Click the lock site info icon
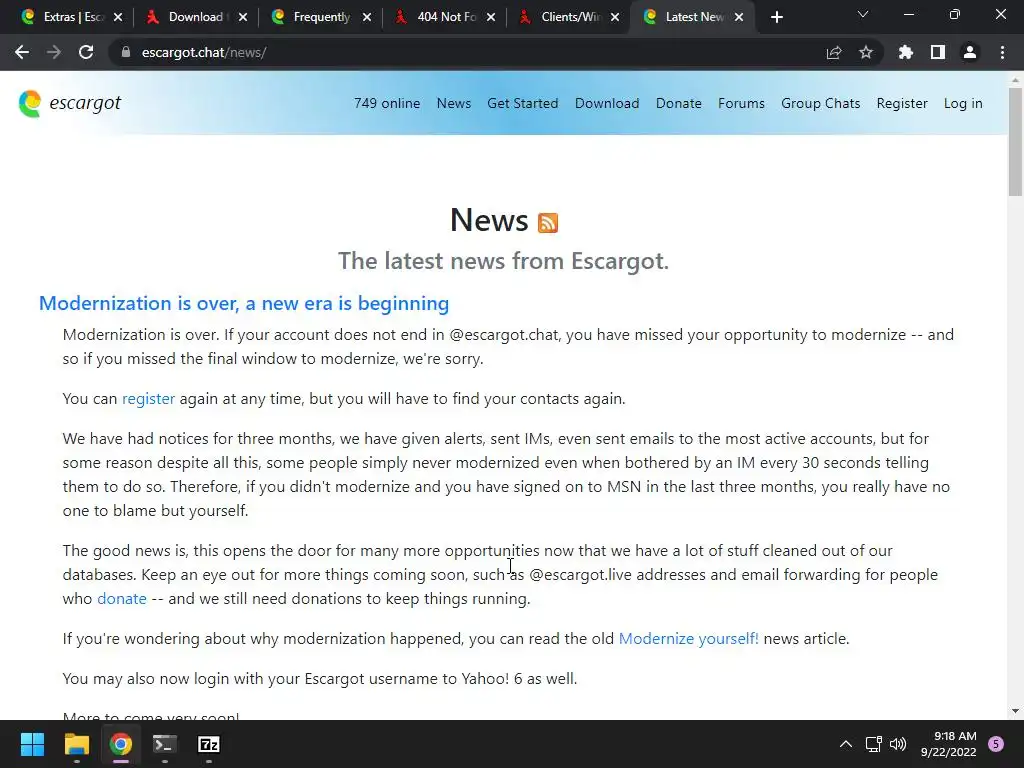Image resolution: width=1024 pixels, height=768 pixels. (x=125, y=52)
